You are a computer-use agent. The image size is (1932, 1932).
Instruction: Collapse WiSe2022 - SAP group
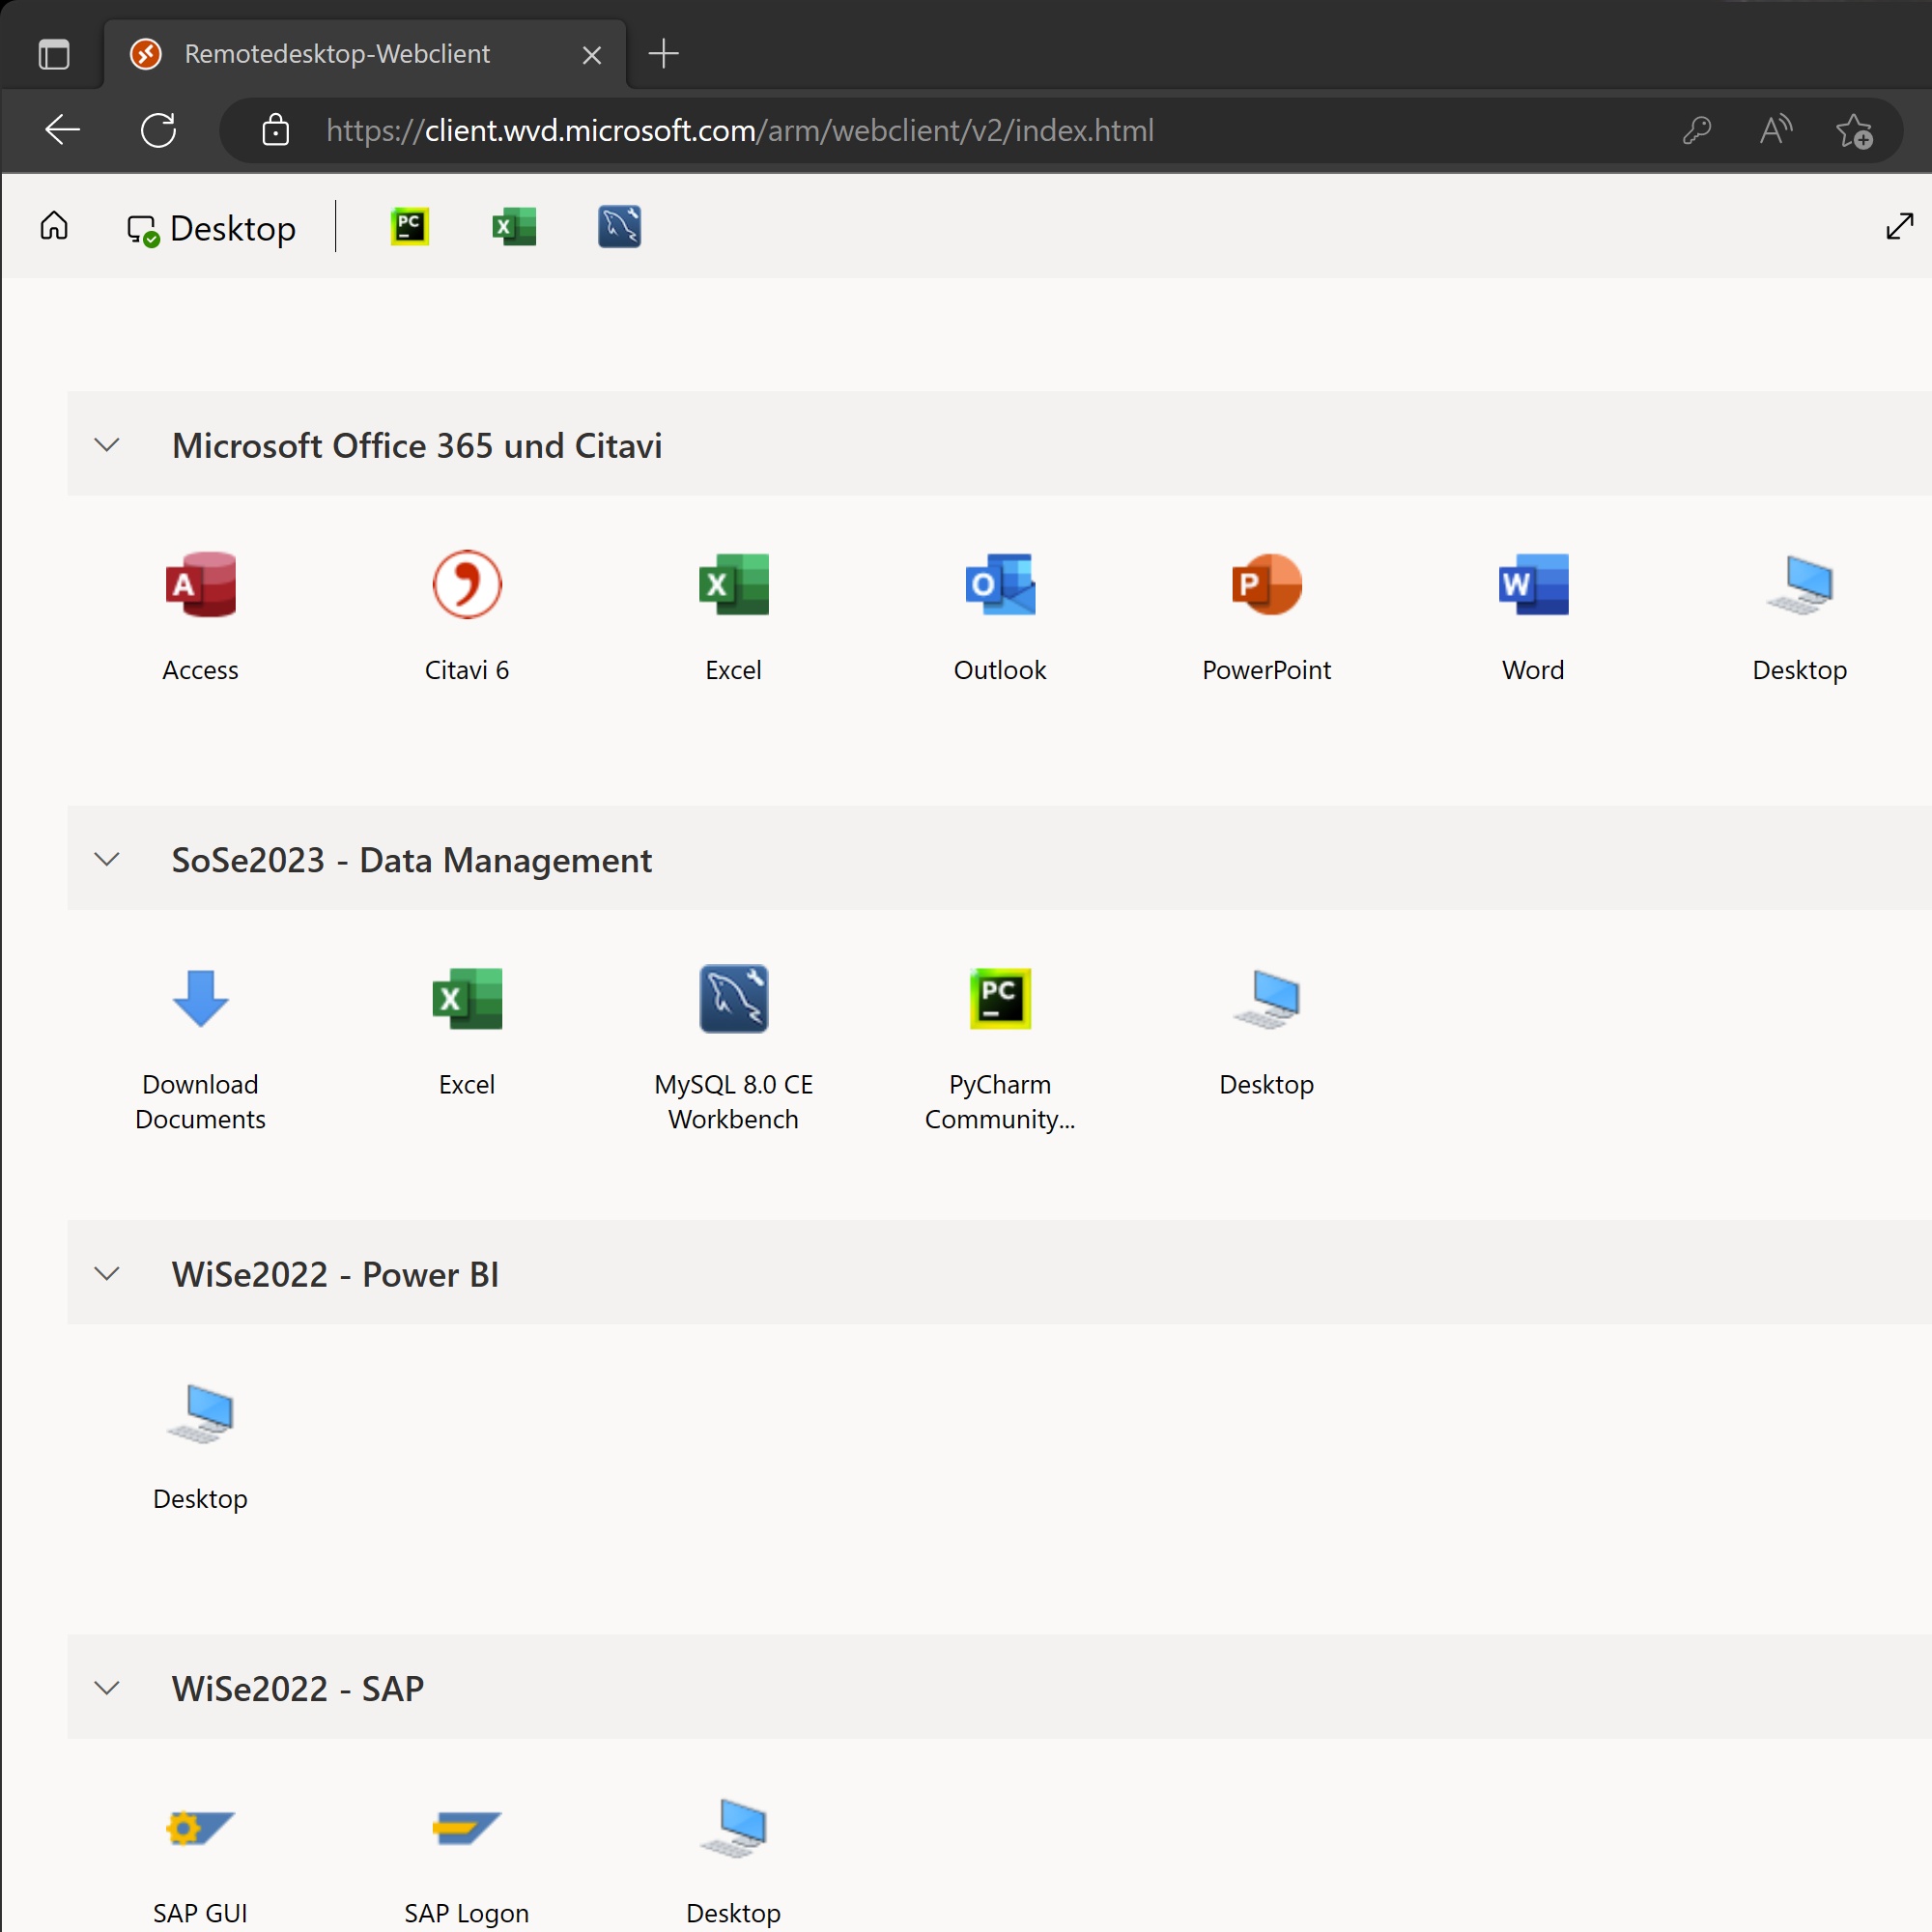coord(107,1688)
